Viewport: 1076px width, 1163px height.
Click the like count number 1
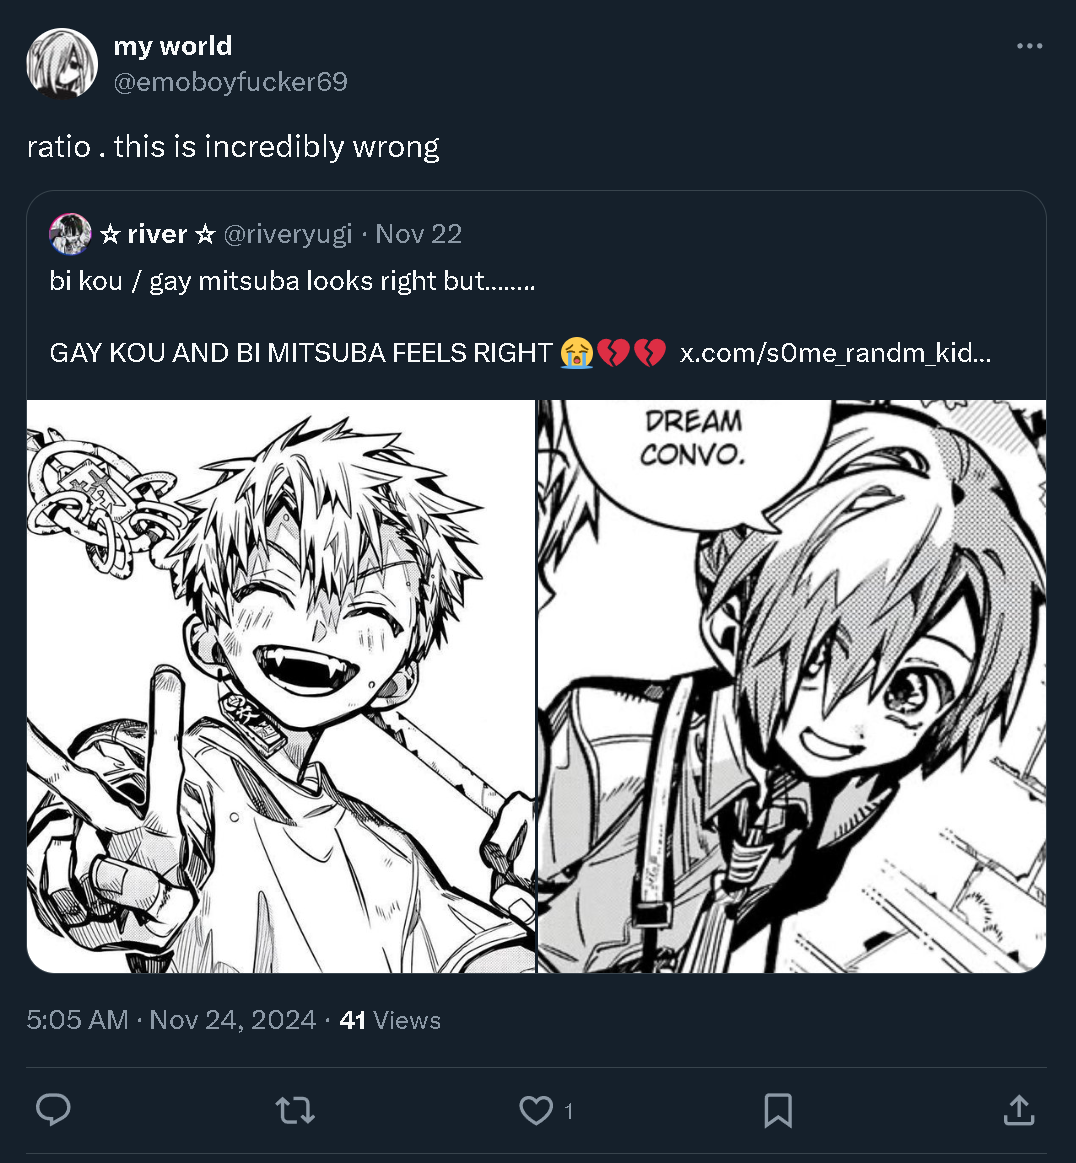[568, 1111]
